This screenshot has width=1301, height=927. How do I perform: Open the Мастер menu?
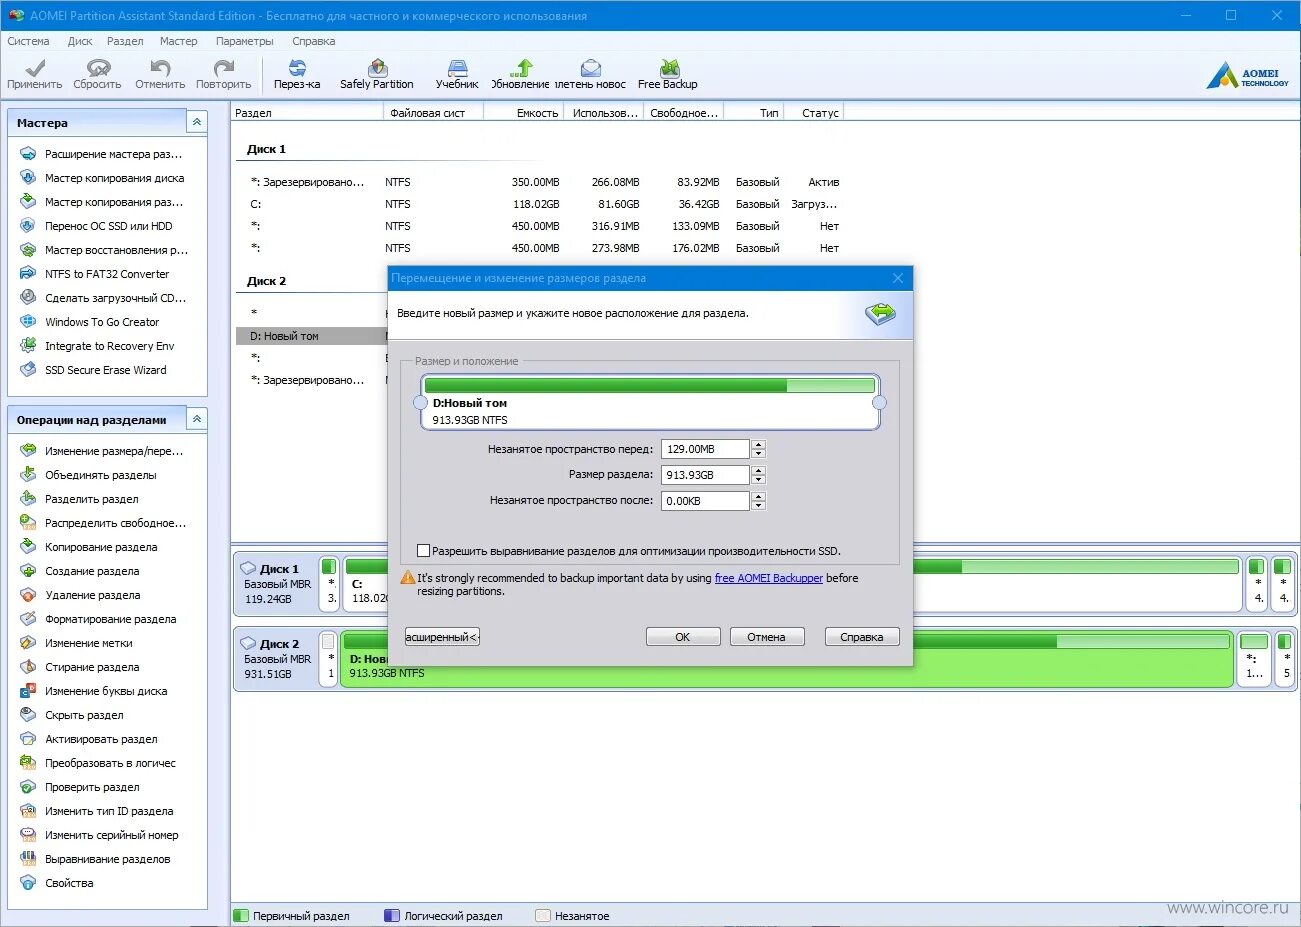point(179,41)
